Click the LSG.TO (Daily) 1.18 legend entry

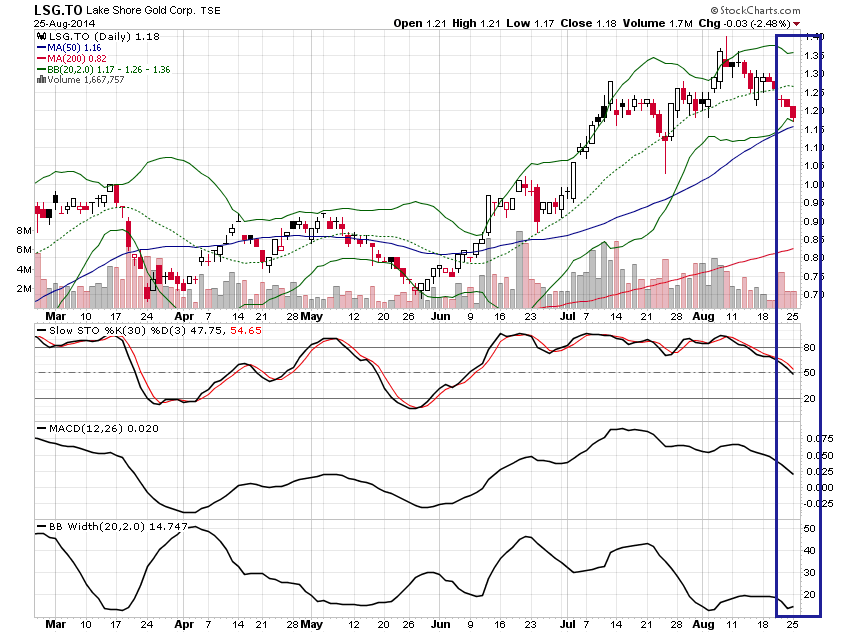[x=104, y=37]
